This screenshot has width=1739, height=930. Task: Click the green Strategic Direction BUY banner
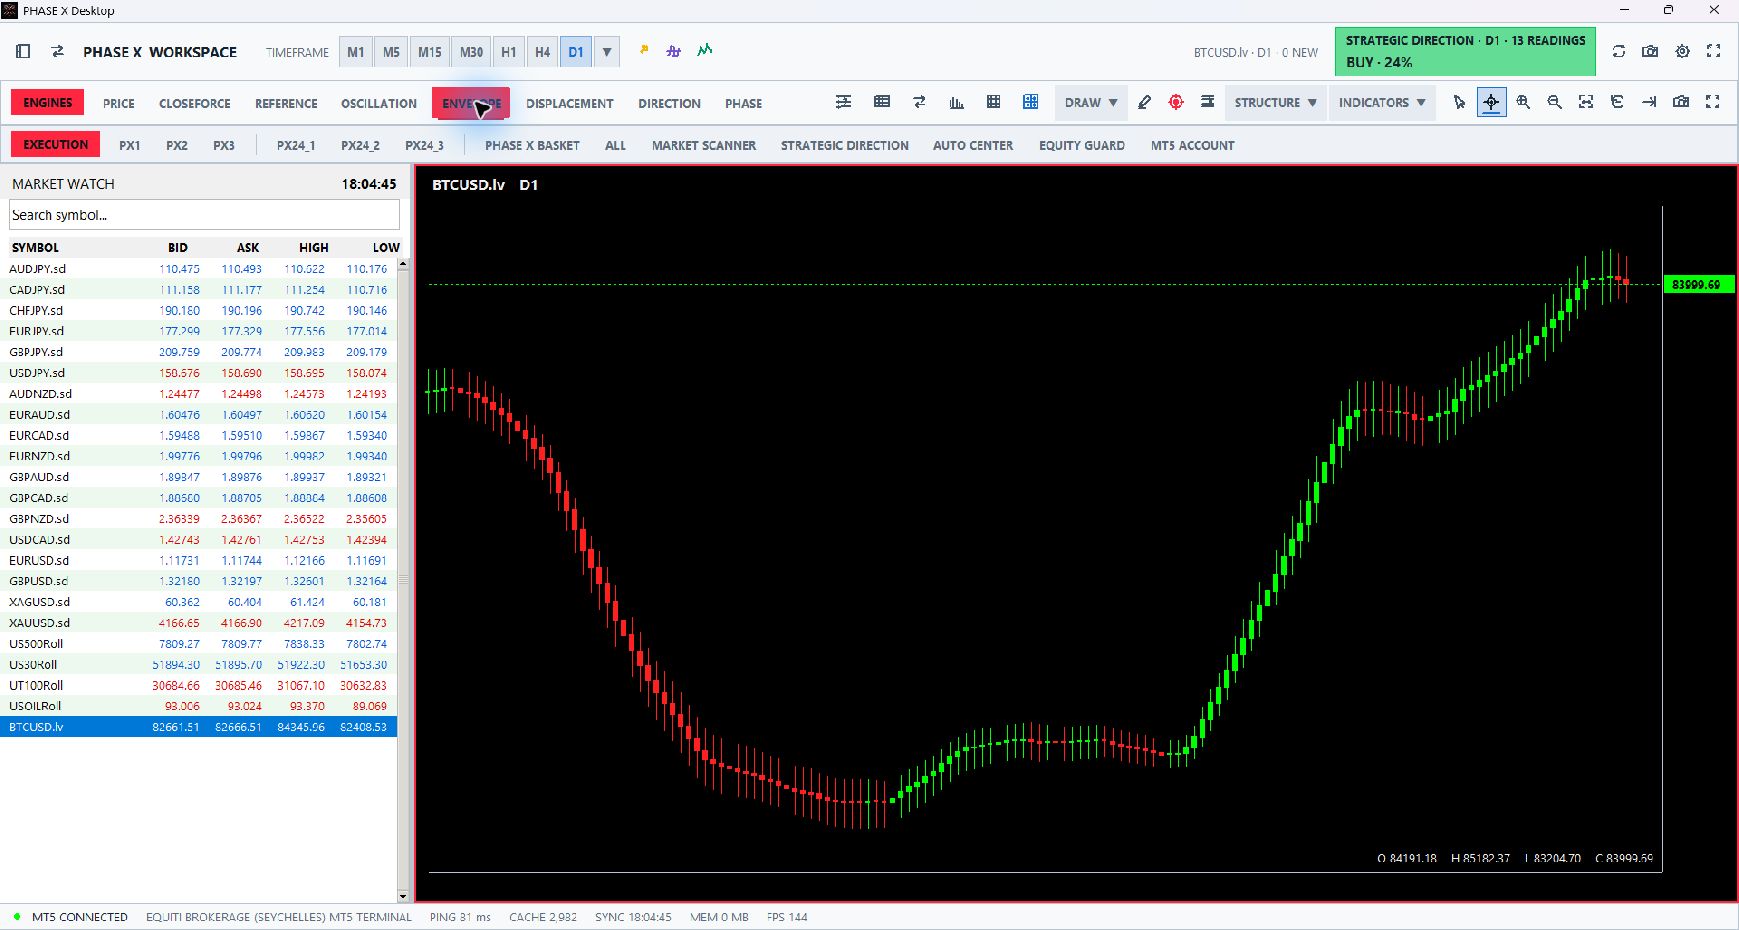(1465, 51)
